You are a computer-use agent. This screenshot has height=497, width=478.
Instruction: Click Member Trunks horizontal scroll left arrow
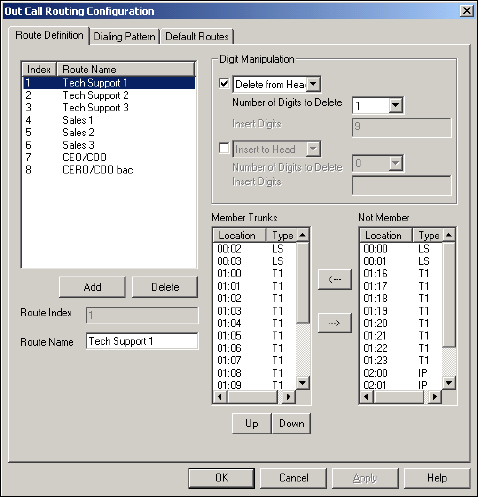coord(220,397)
